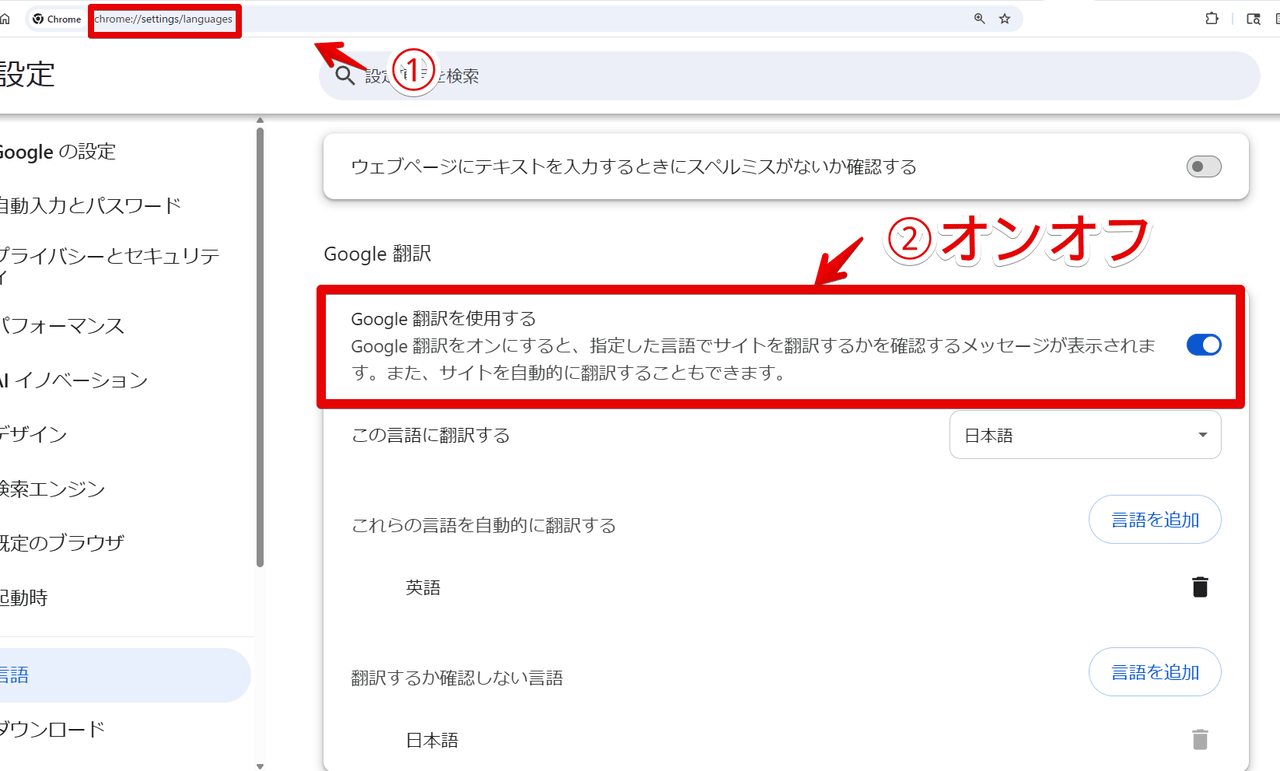Click inside the chrome://settings/languages address bar
Screen dimensions: 1280x771
164,18
